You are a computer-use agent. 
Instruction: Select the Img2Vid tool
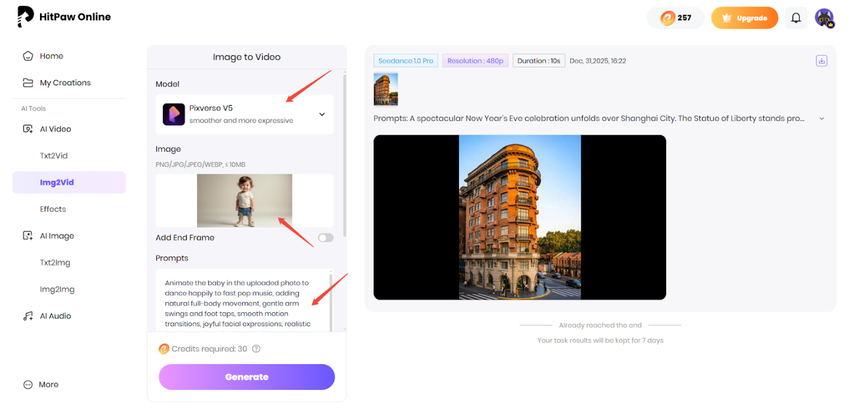[69, 182]
